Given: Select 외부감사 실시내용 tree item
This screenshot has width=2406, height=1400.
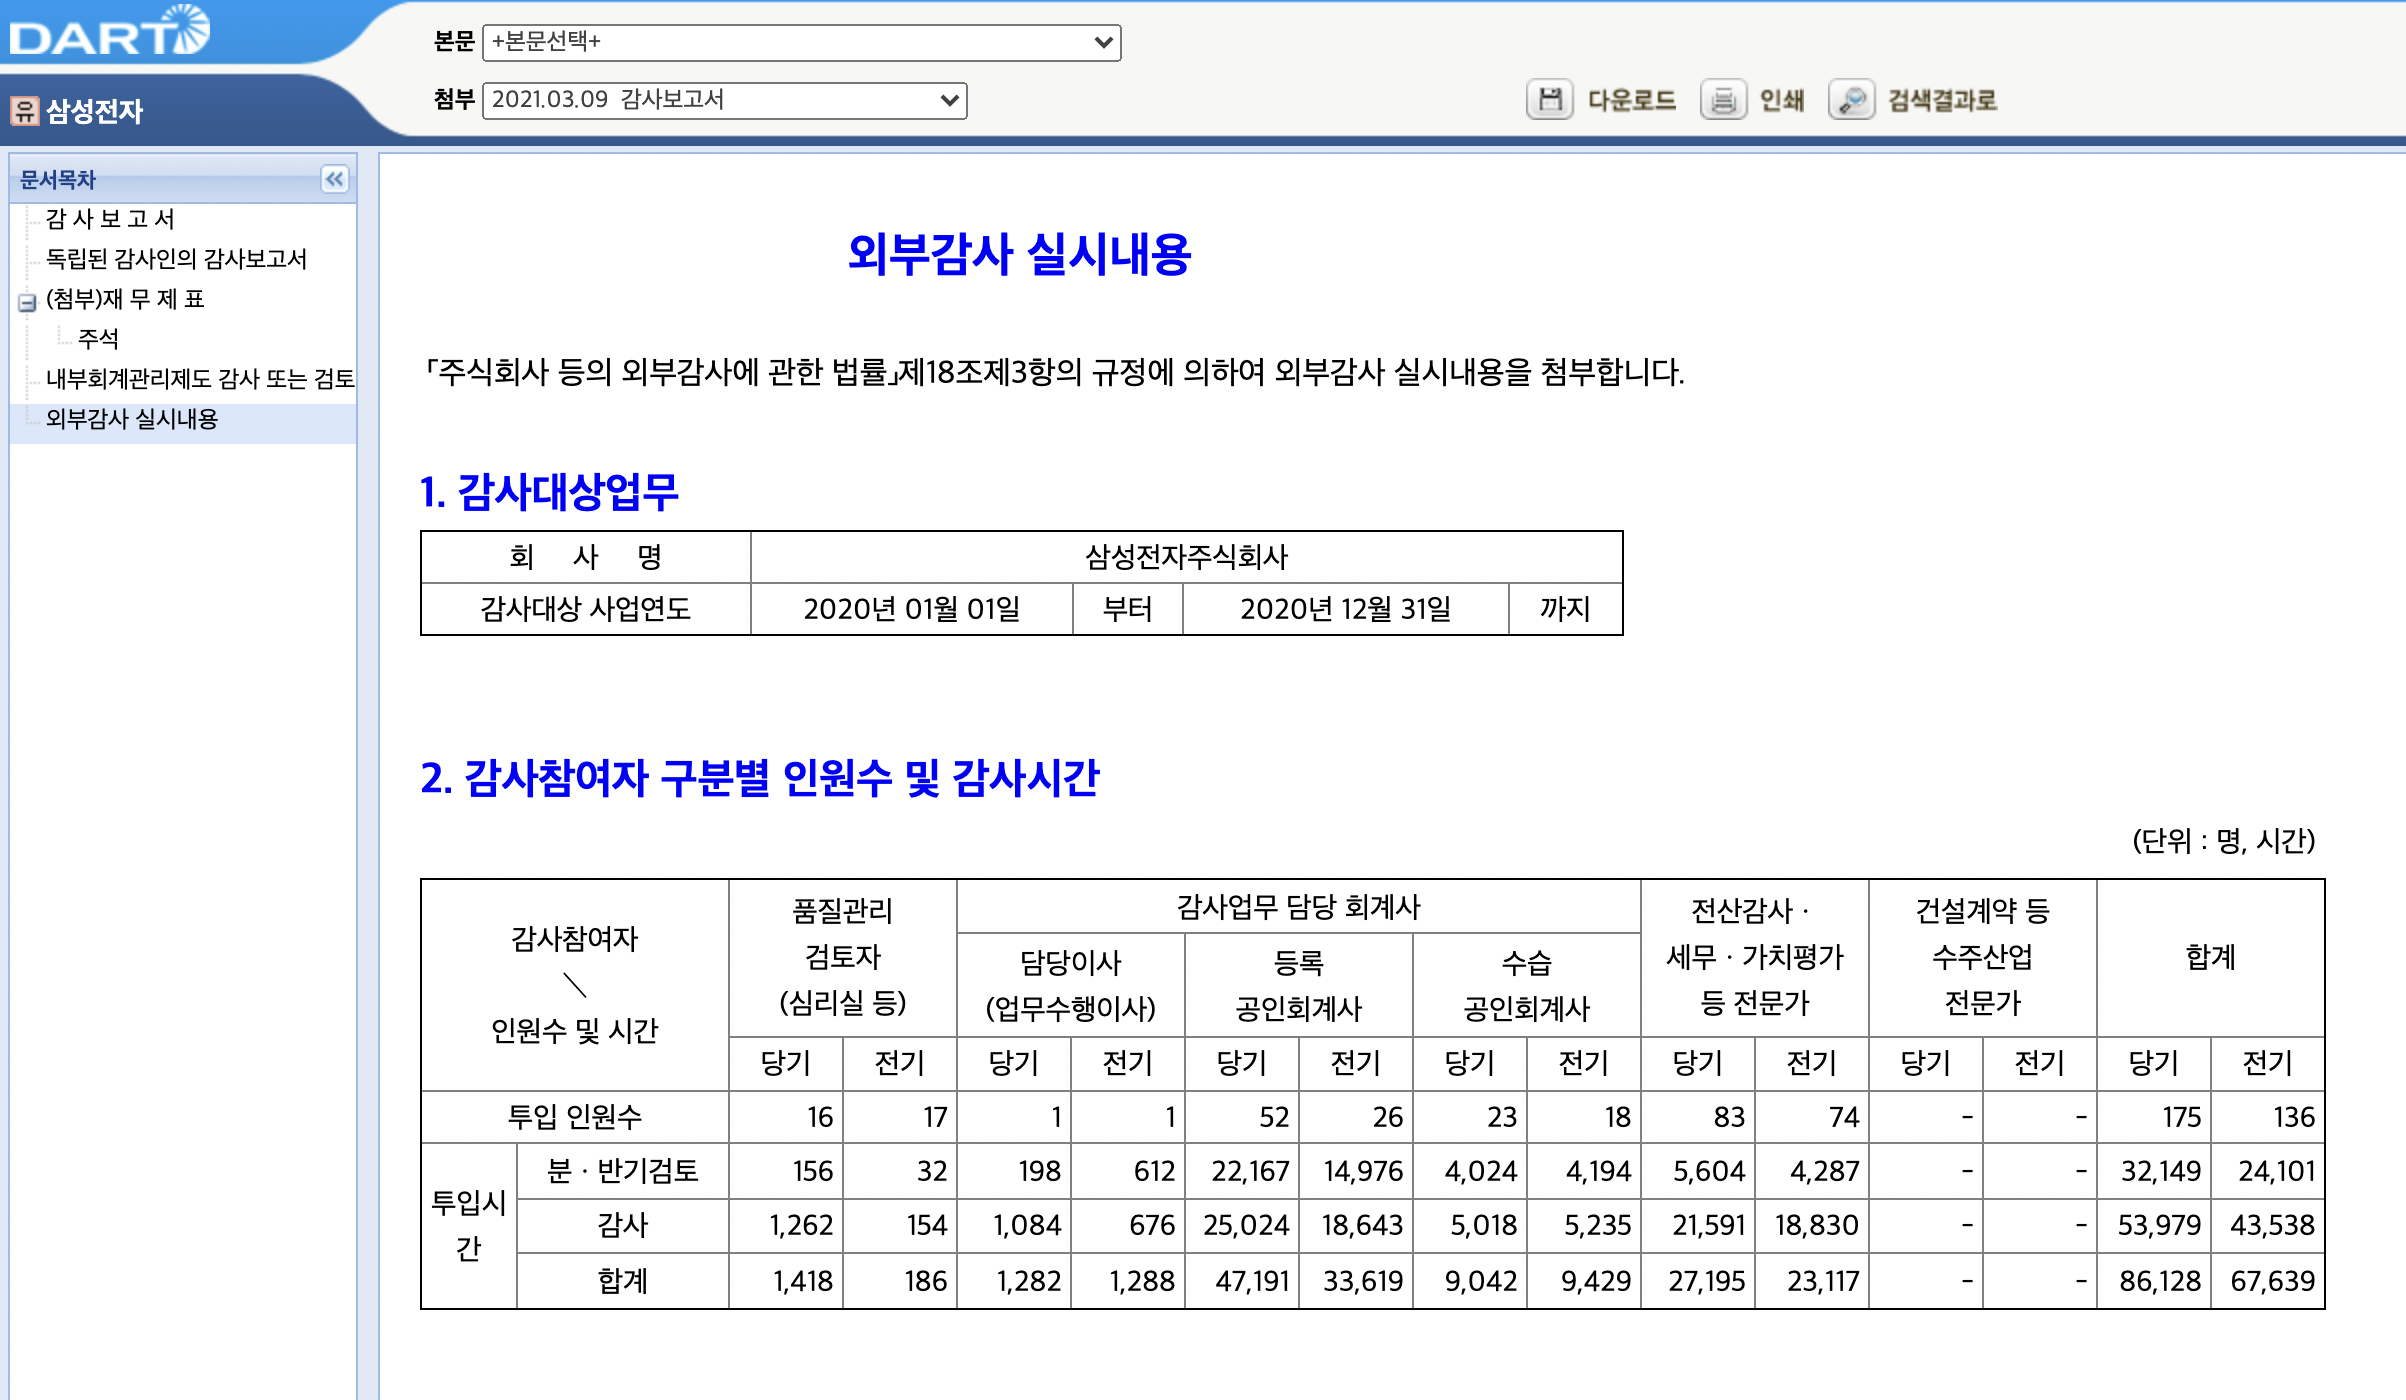Looking at the screenshot, I should pyautogui.click(x=132, y=419).
